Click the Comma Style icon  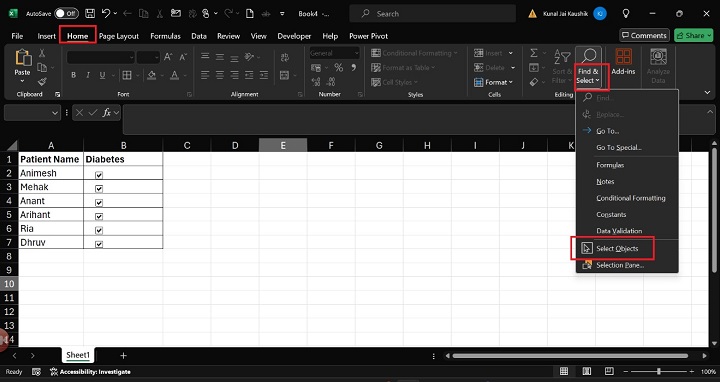(x=354, y=68)
